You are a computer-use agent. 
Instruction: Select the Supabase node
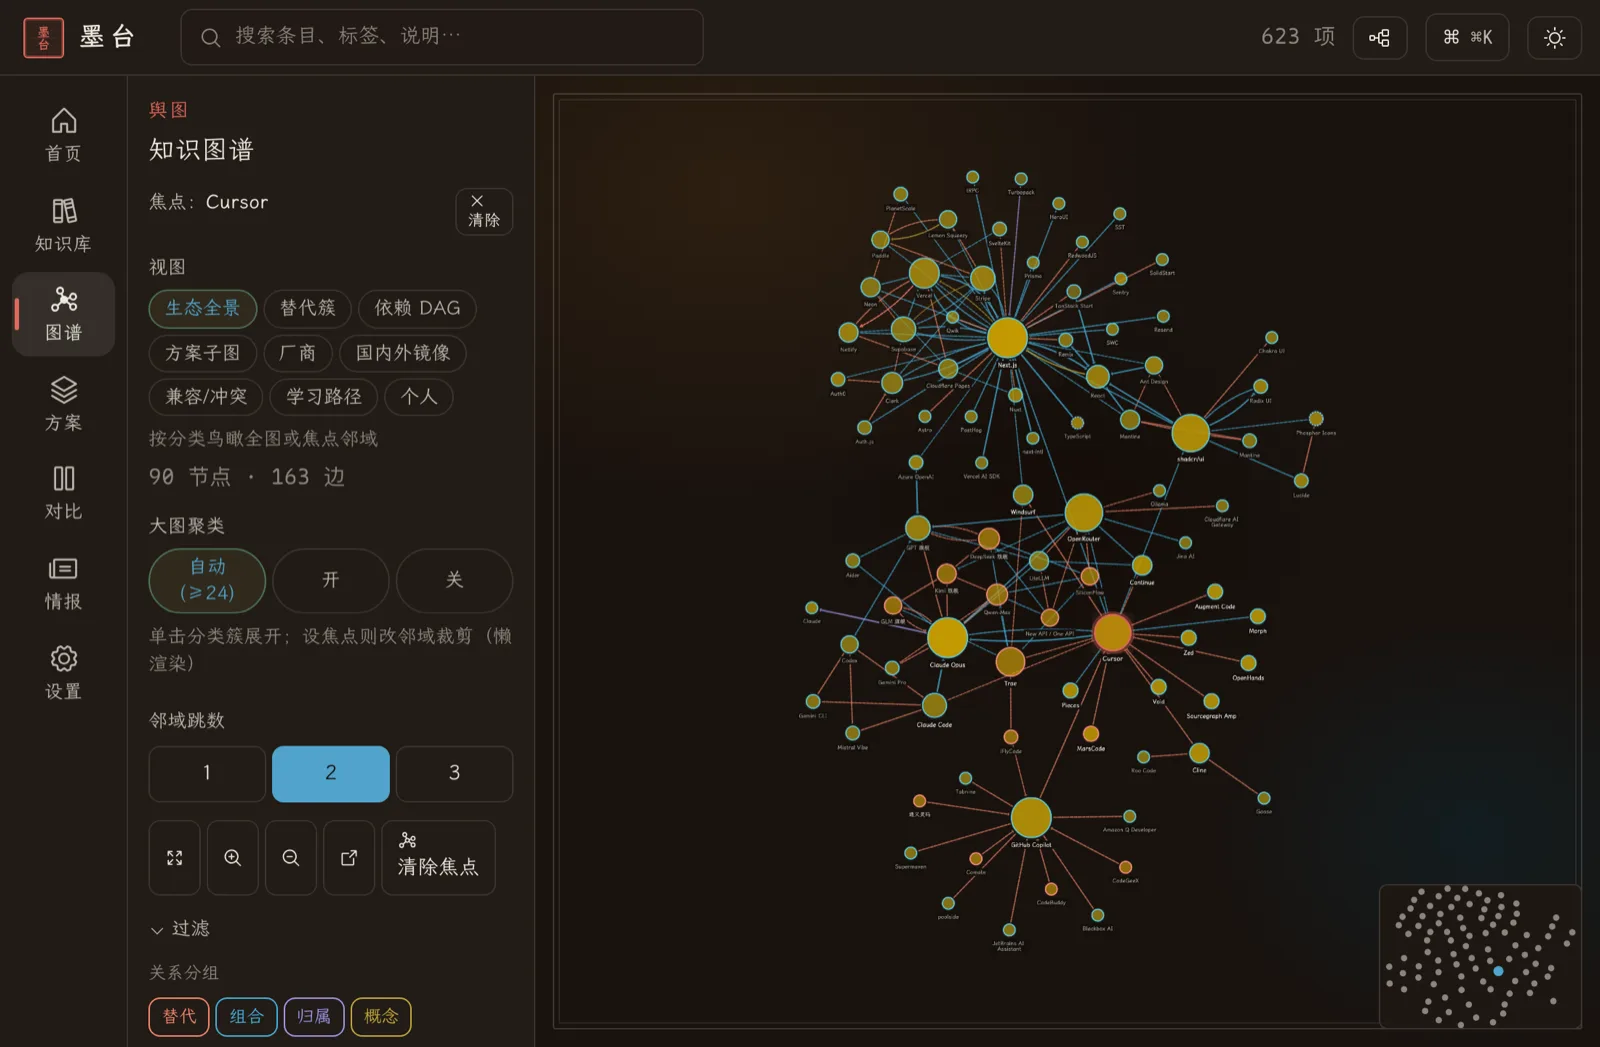tap(903, 329)
